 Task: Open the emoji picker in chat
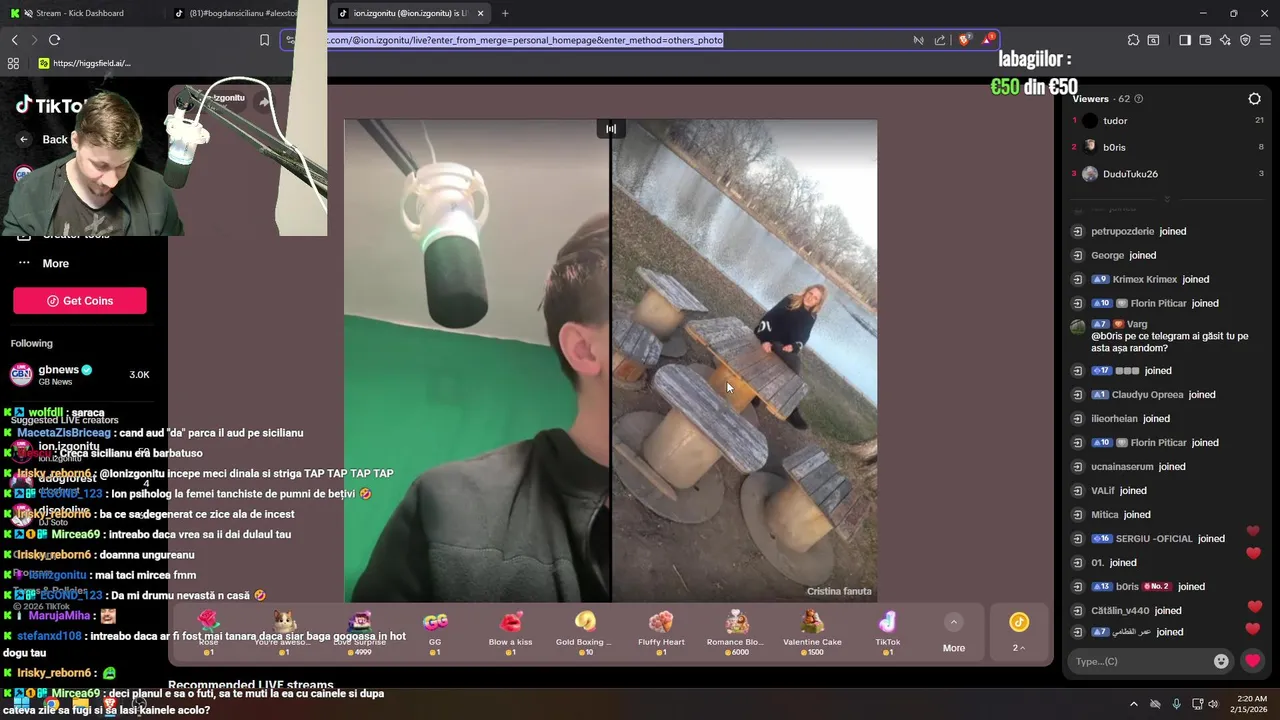click(x=1221, y=661)
